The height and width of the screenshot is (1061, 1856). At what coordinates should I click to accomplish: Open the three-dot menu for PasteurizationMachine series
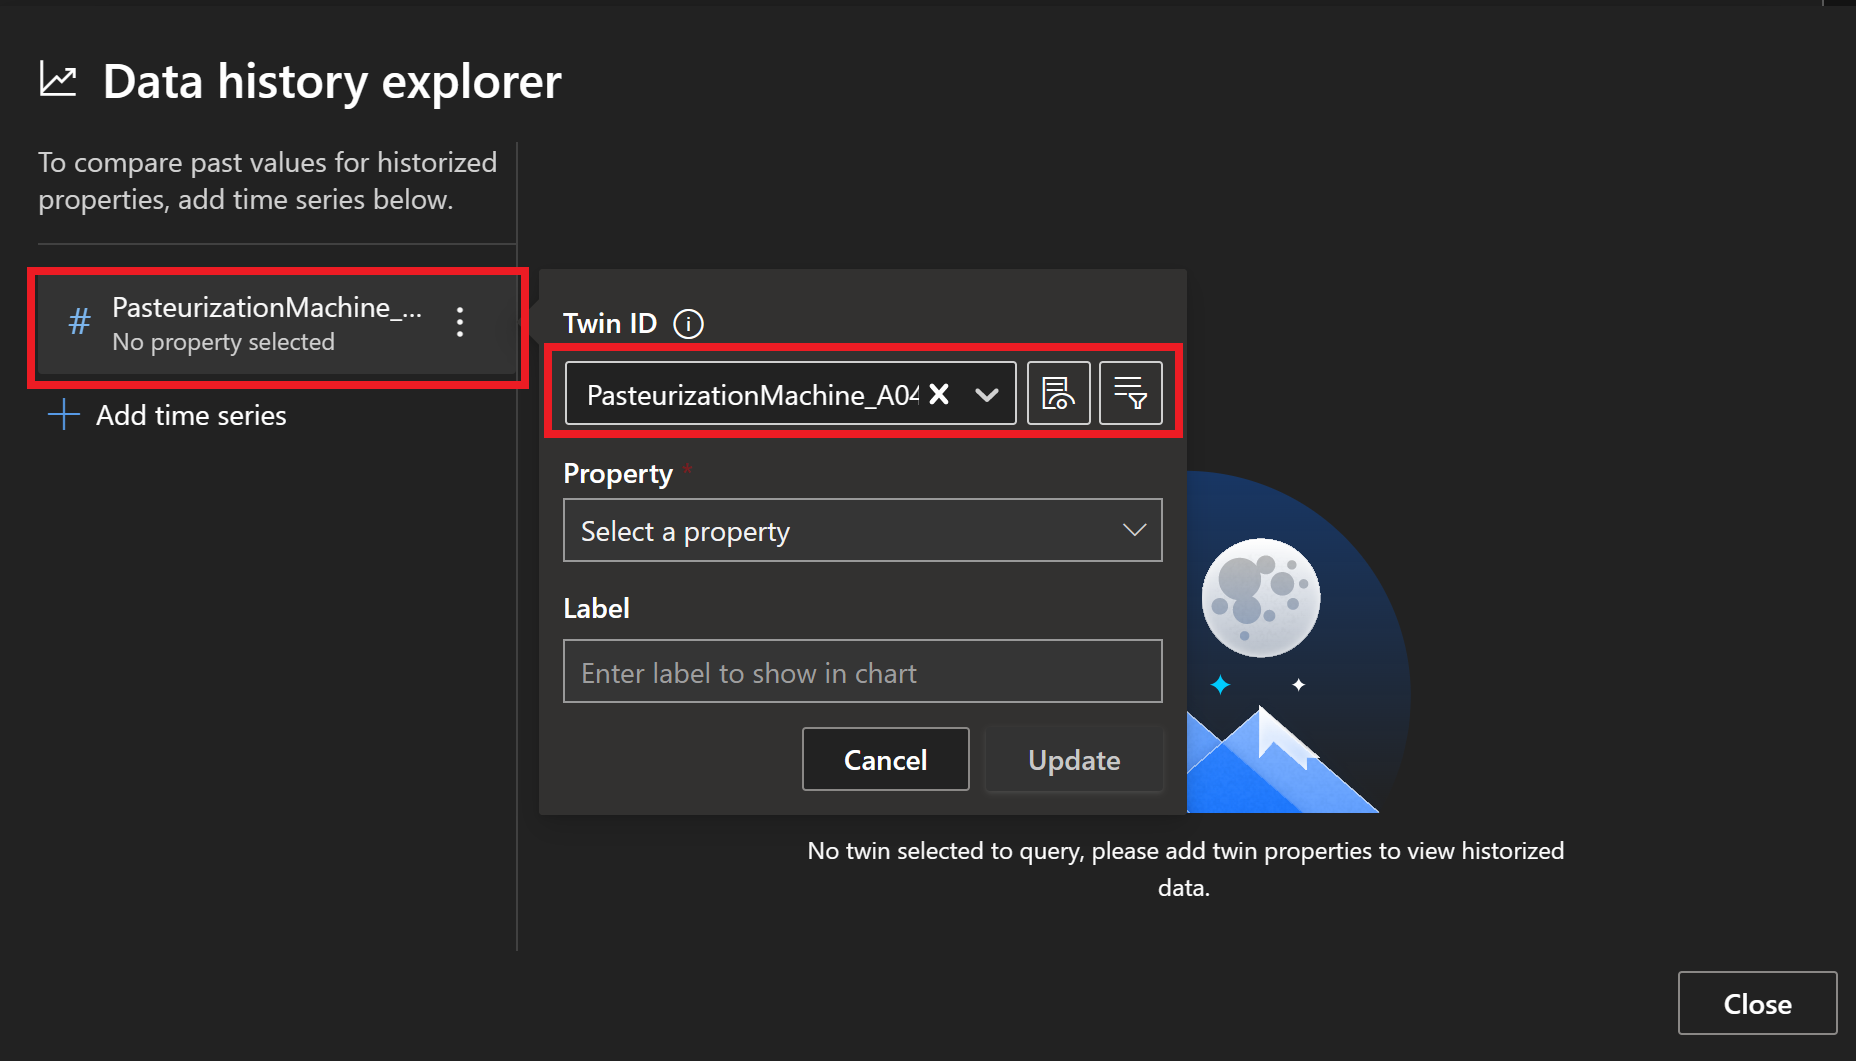coord(460,322)
